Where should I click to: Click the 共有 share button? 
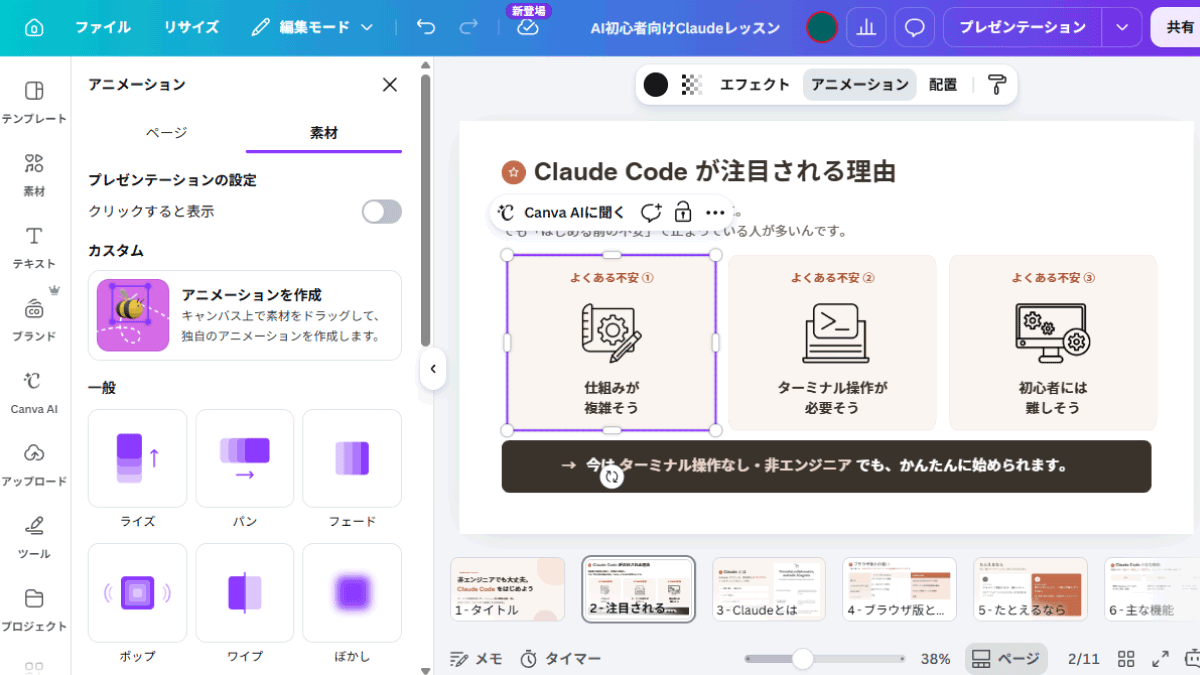(1178, 27)
